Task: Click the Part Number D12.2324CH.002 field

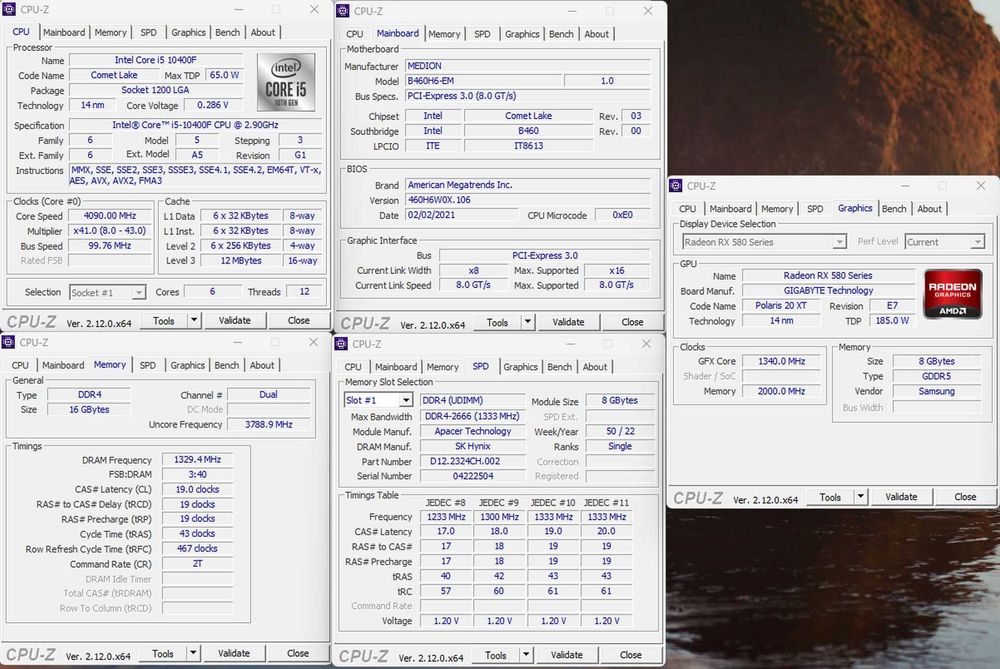Action: tap(473, 461)
